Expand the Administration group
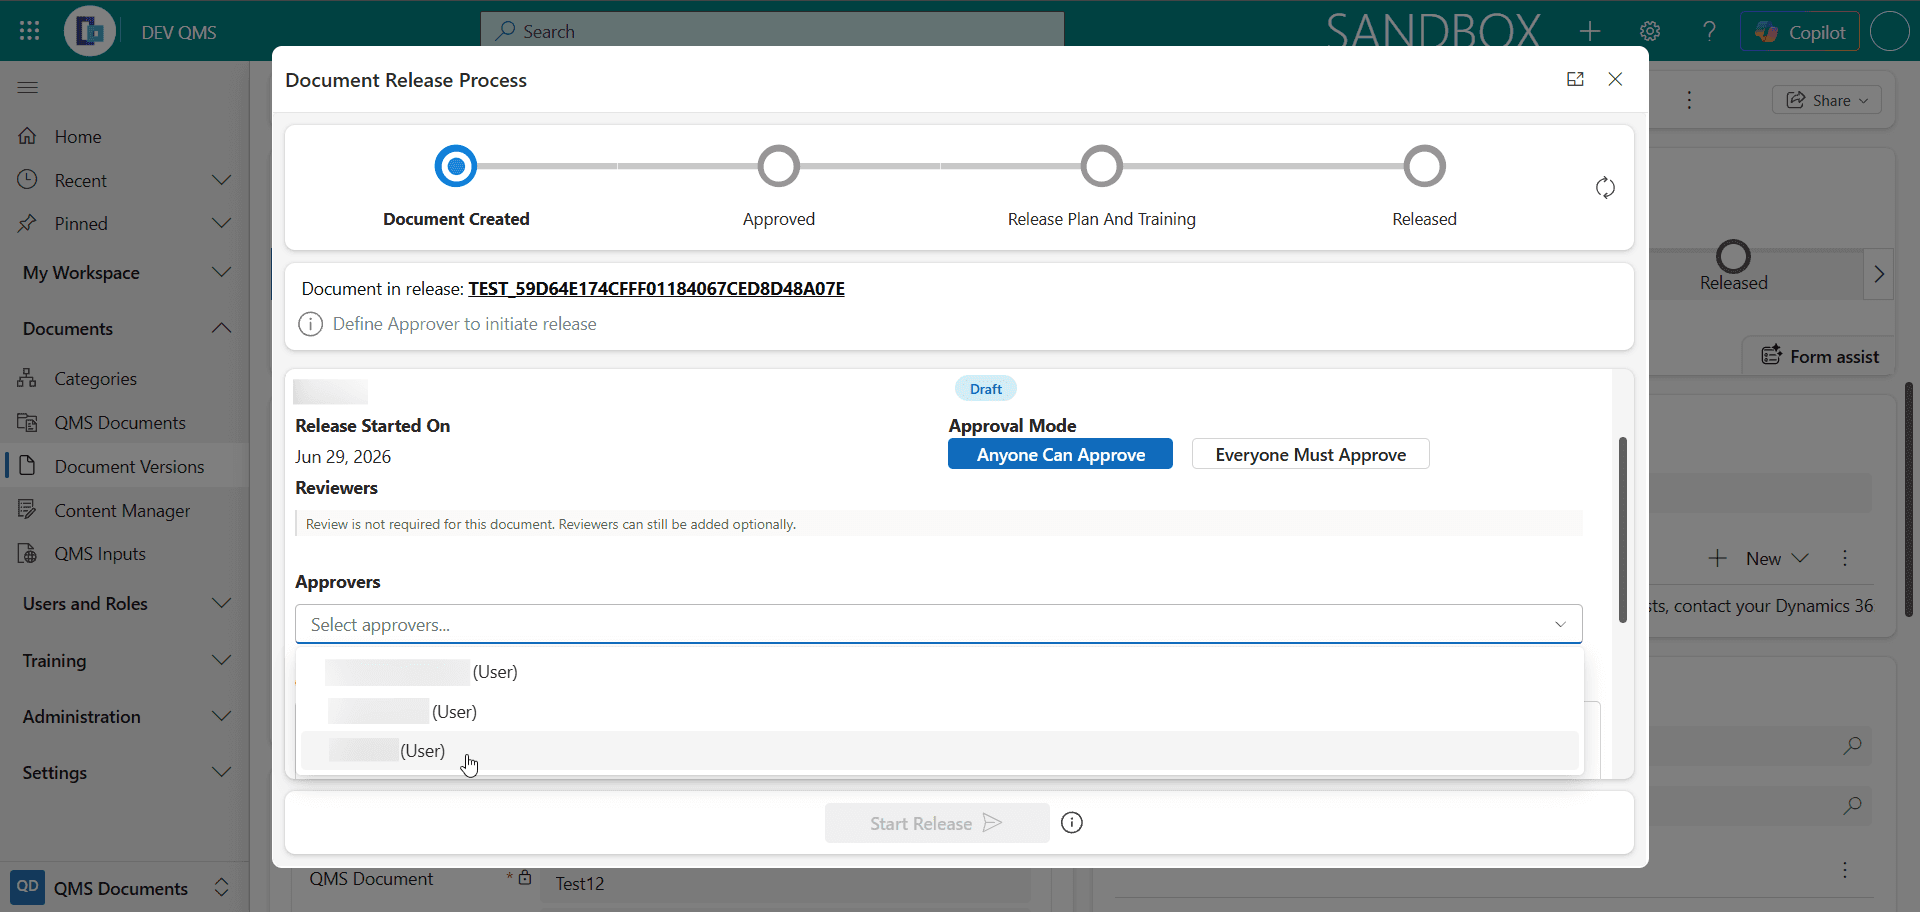1920x912 pixels. pyautogui.click(x=222, y=716)
